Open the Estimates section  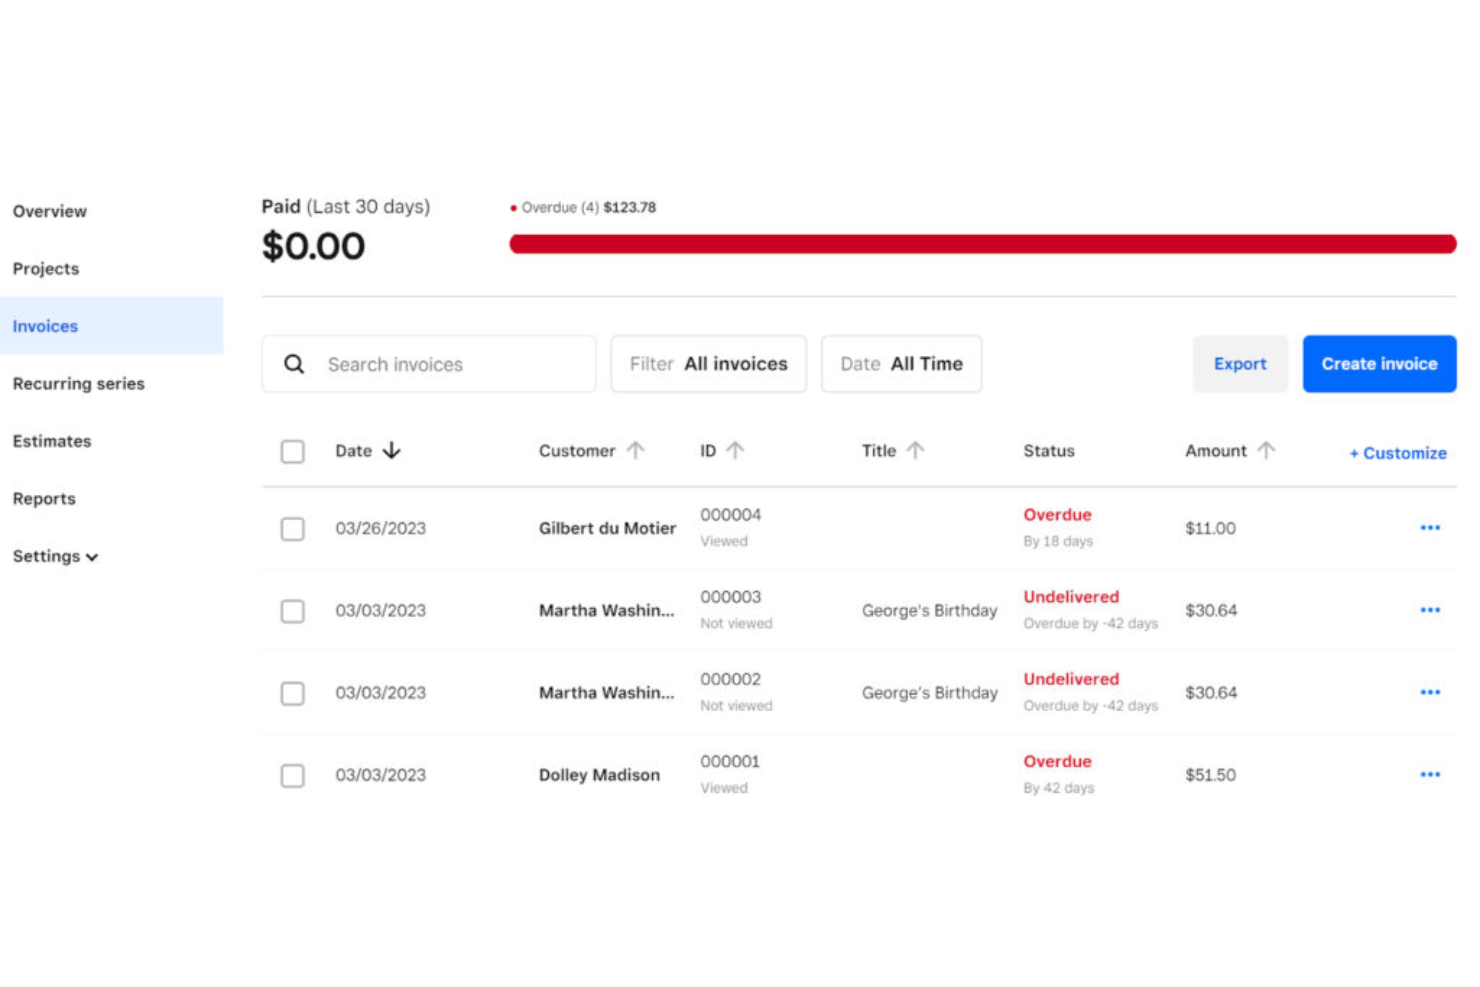point(52,441)
